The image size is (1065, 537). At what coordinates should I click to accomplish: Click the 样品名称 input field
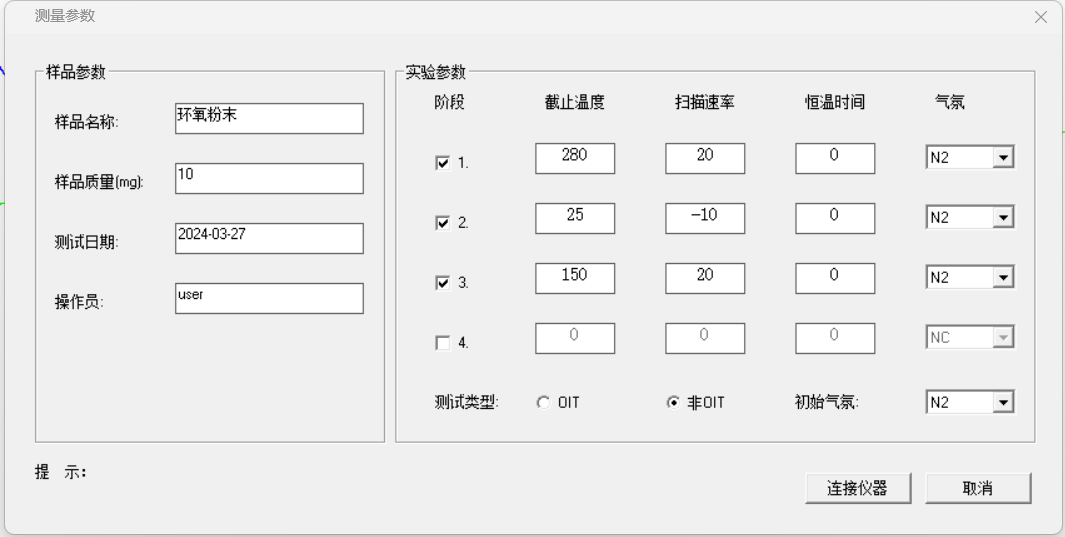click(268, 118)
